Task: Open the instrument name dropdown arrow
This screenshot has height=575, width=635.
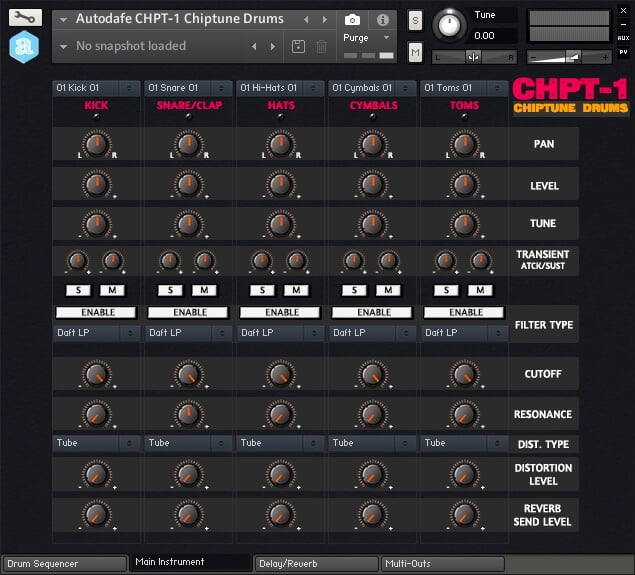Action: point(63,19)
